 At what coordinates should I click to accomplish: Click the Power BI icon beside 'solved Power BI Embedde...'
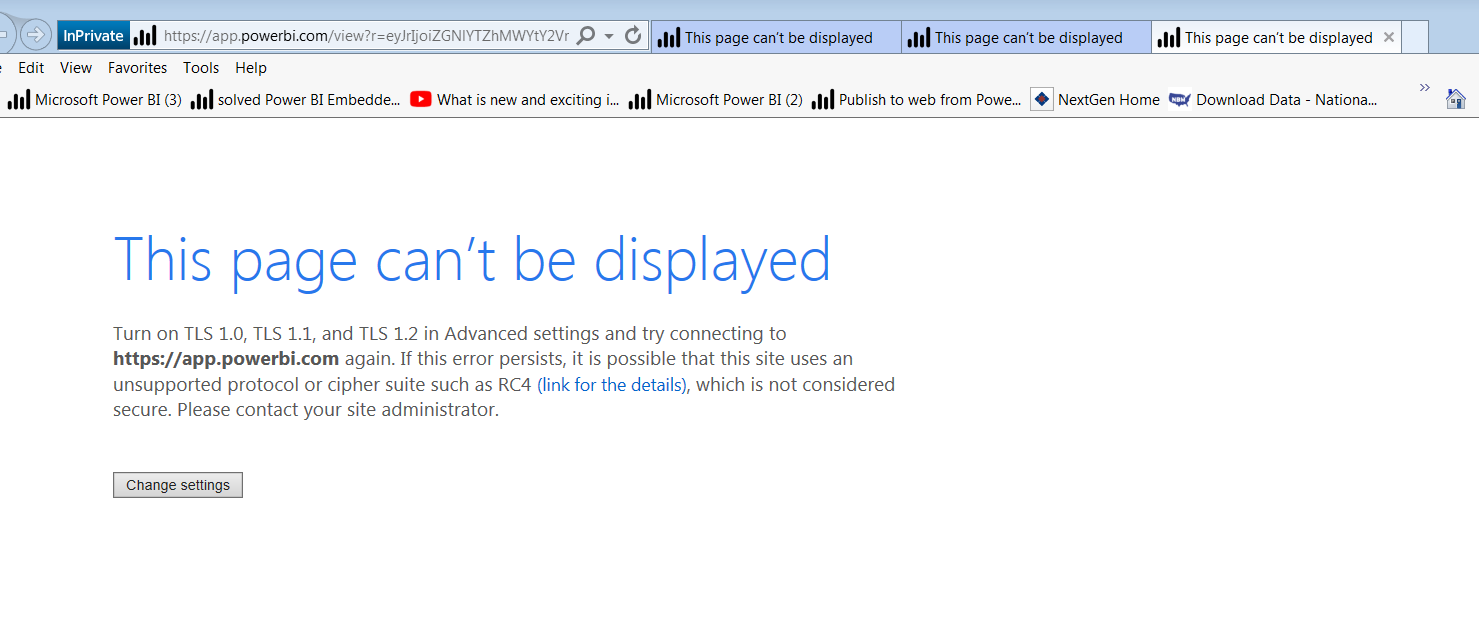click(202, 99)
